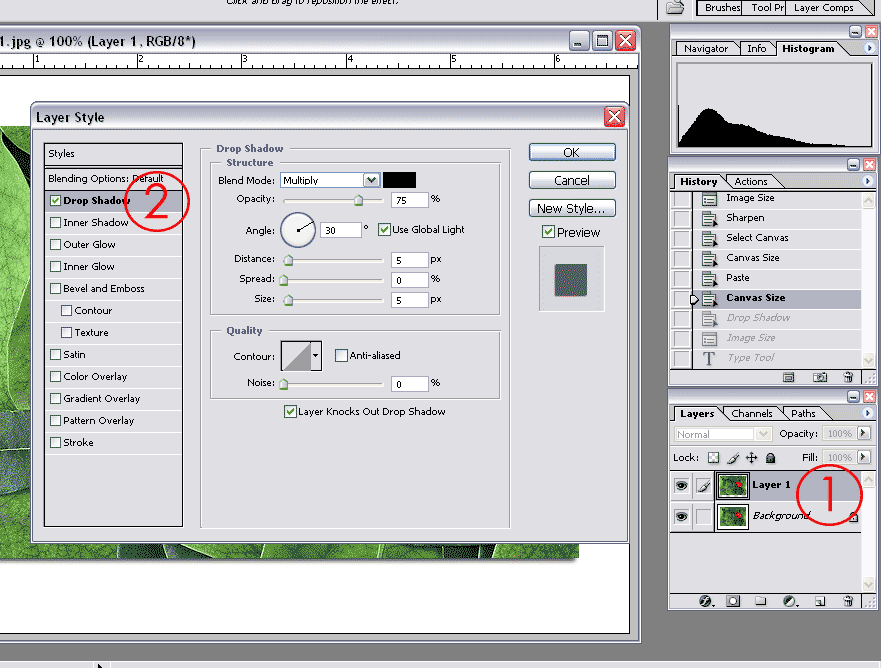Viewport: 881px width, 668px height.
Task: Click the Lock position move icon
Action: pyautogui.click(x=752, y=458)
